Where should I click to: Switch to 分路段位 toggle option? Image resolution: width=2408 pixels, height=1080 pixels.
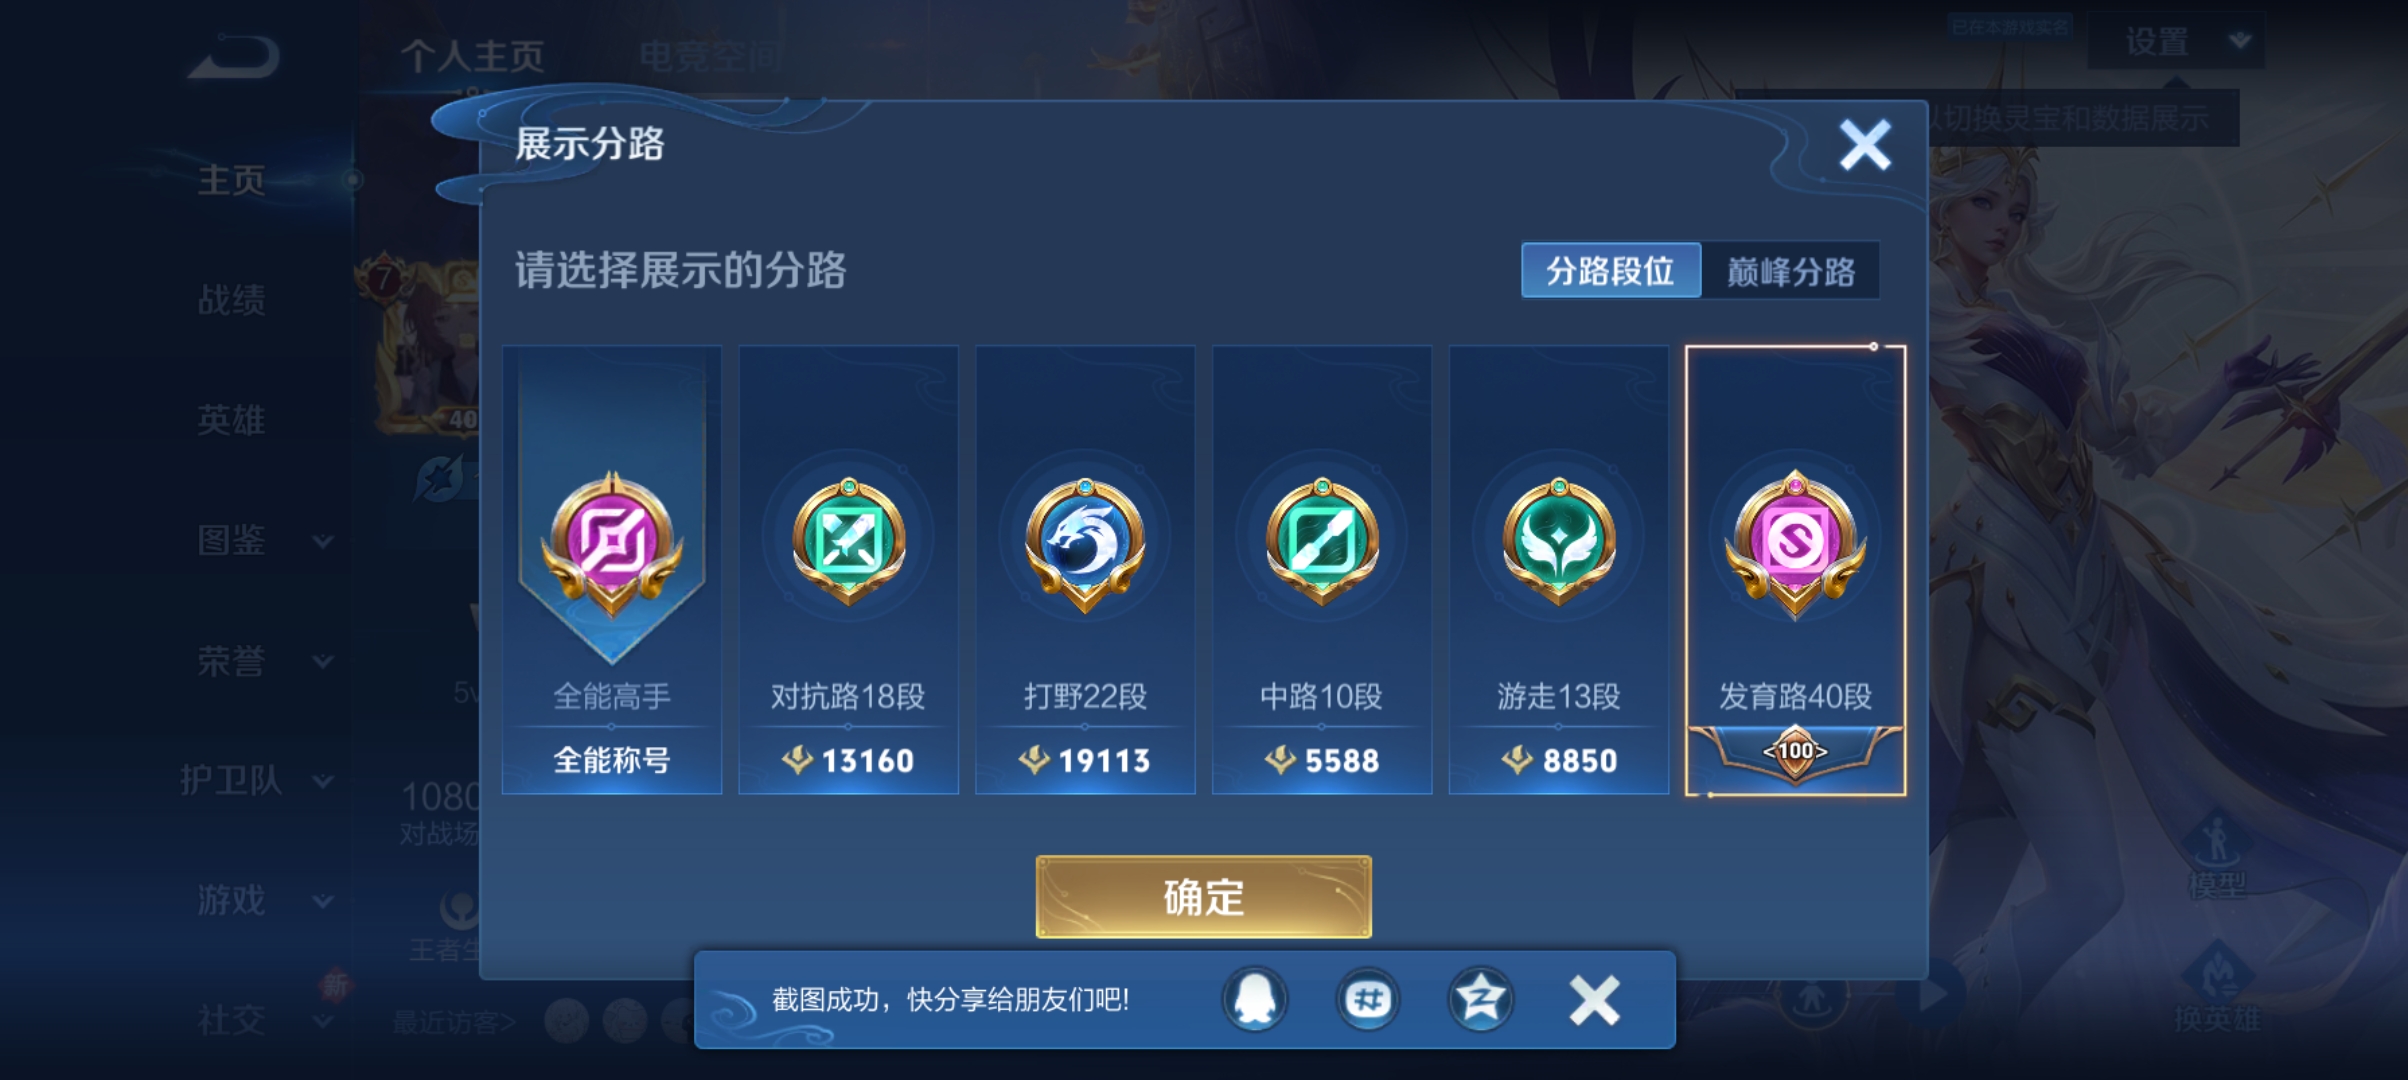1611,271
